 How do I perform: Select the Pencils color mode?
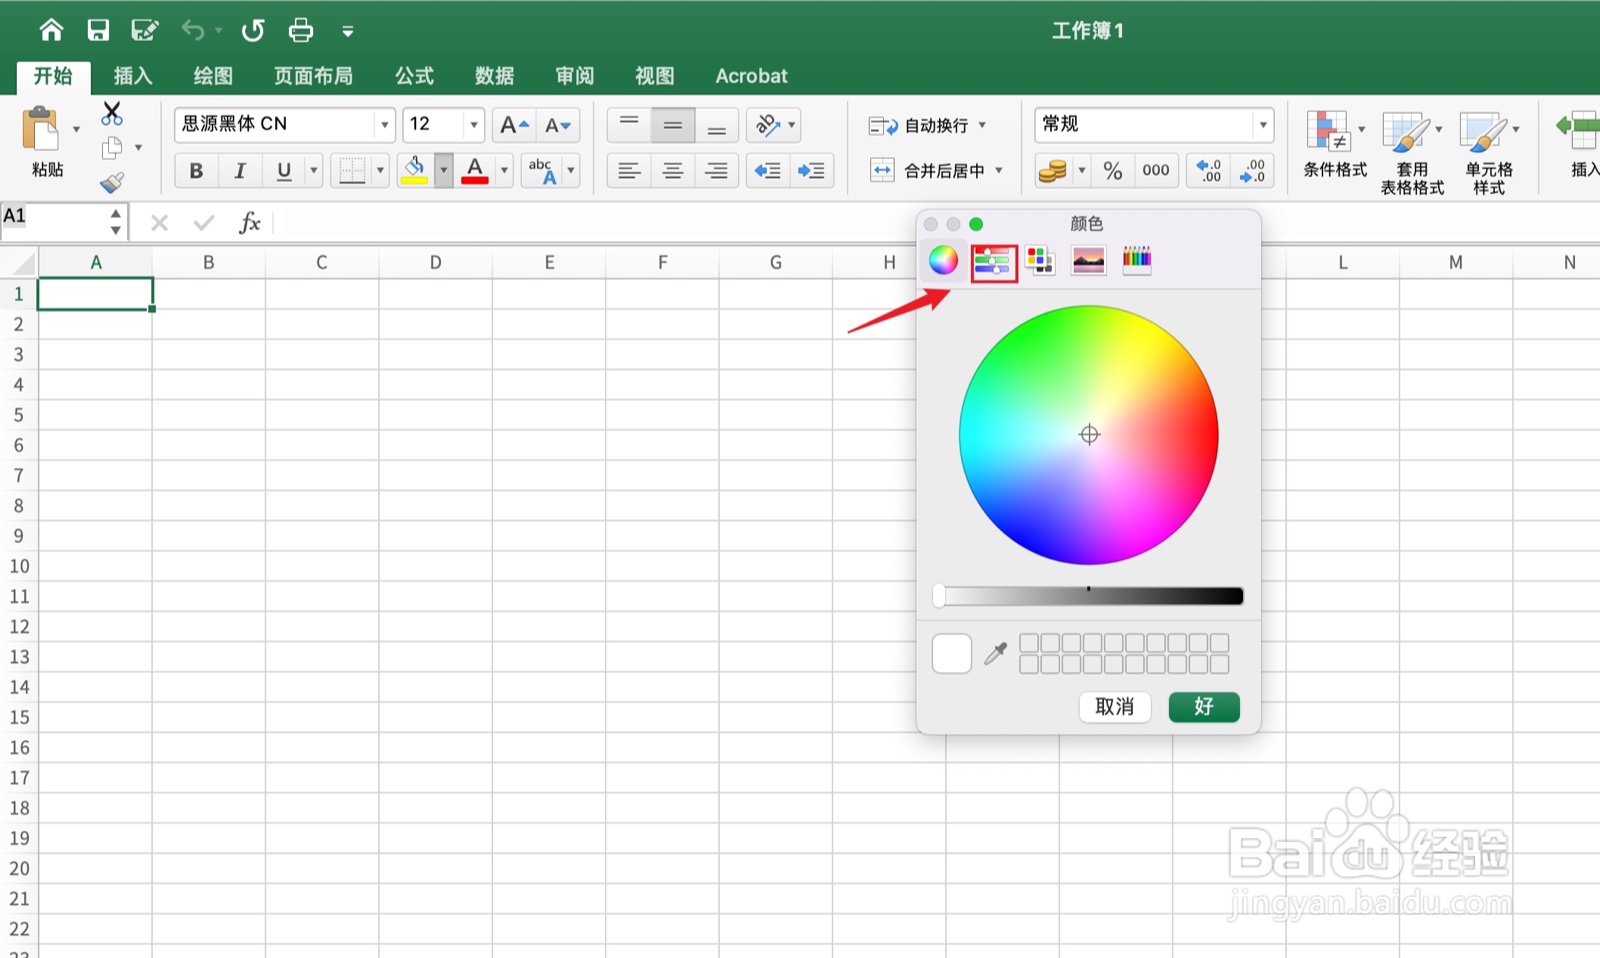(x=1136, y=260)
